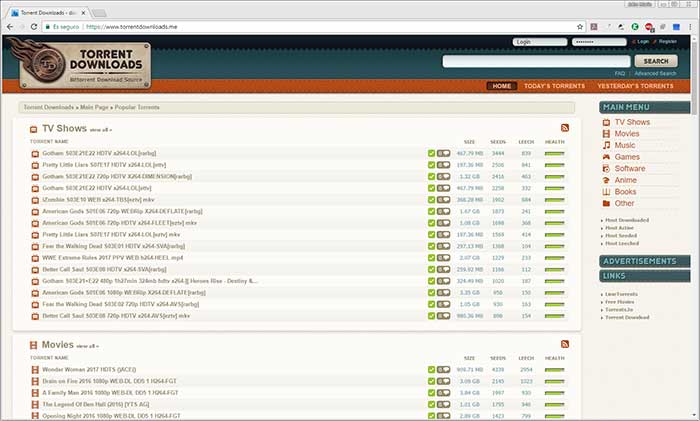
Task: Click comments icon for Brain on Fire 2016 row
Action: [x=443, y=381]
